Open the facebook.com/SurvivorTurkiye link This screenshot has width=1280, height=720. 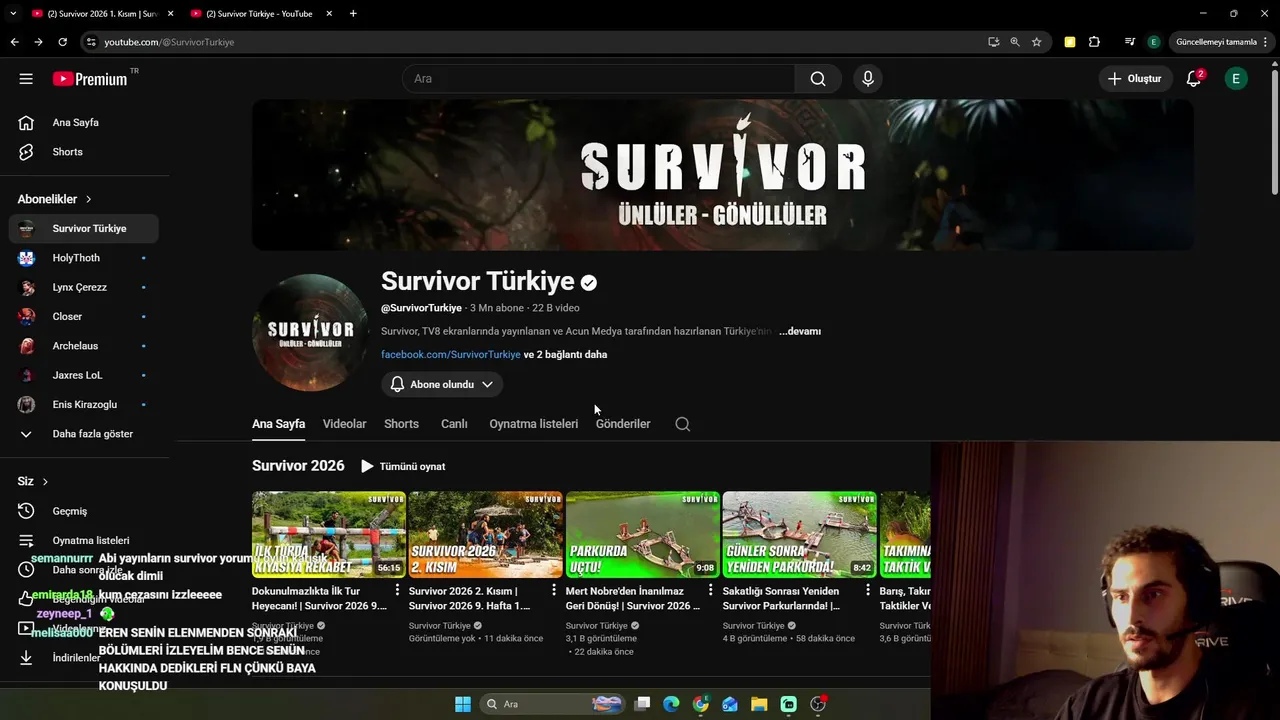coord(450,355)
